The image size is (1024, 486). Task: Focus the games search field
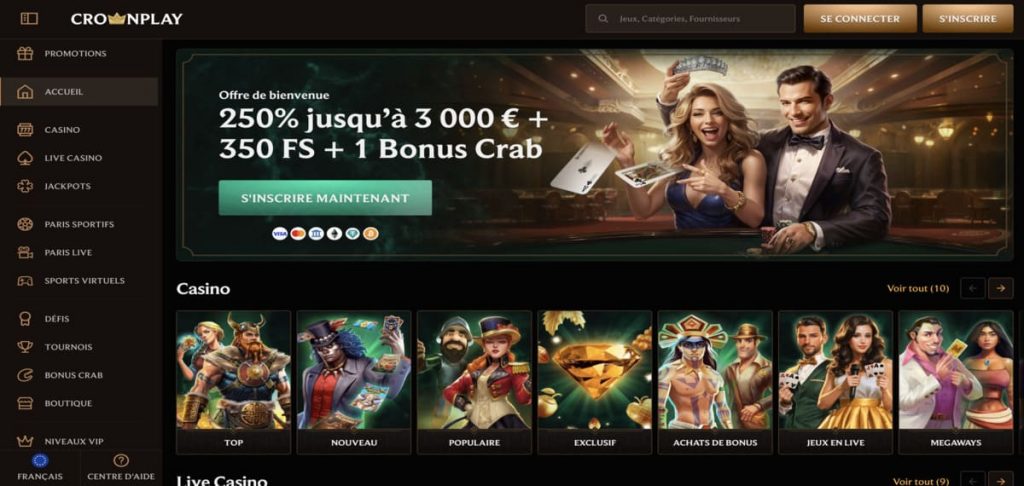[690, 19]
